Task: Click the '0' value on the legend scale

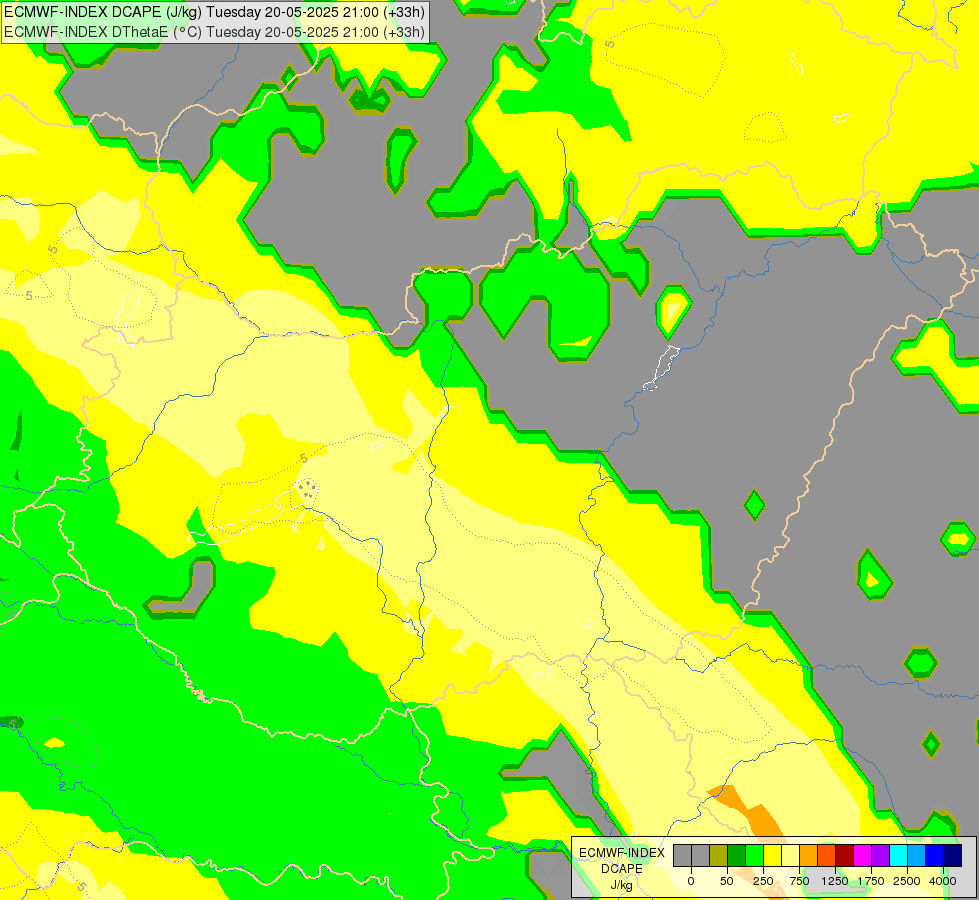Action: [x=691, y=881]
